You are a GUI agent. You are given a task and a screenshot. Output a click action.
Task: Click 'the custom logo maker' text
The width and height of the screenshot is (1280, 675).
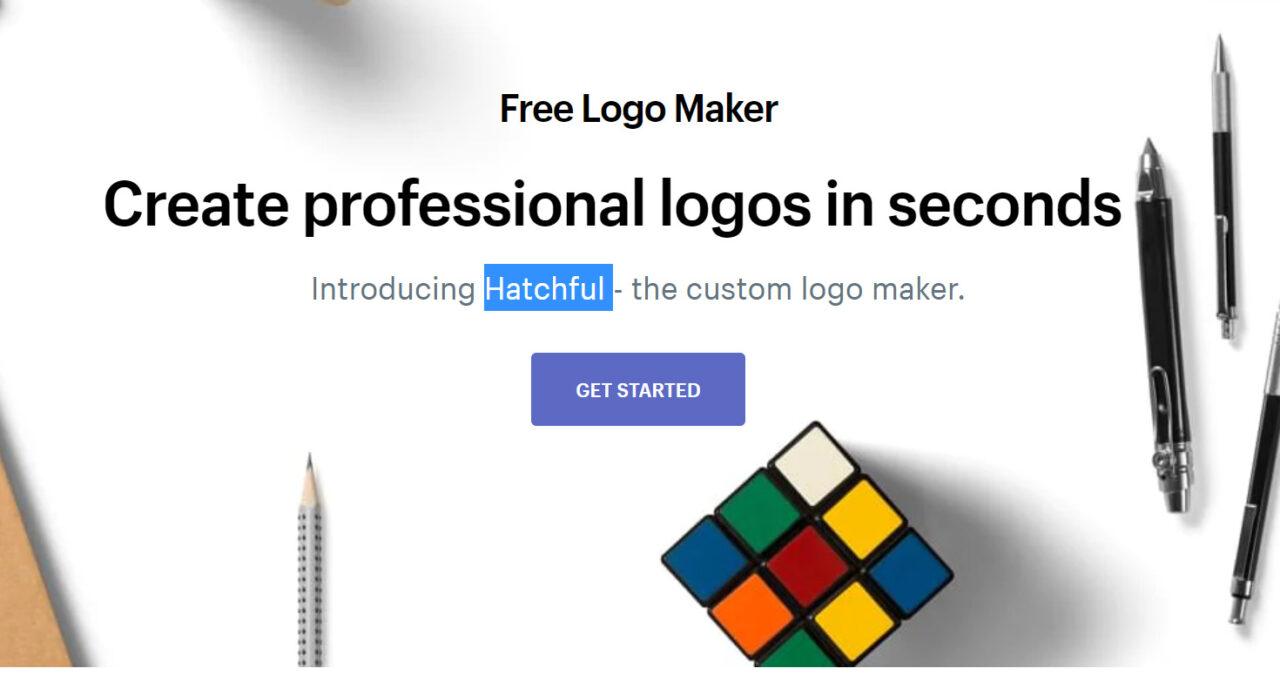pos(798,289)
